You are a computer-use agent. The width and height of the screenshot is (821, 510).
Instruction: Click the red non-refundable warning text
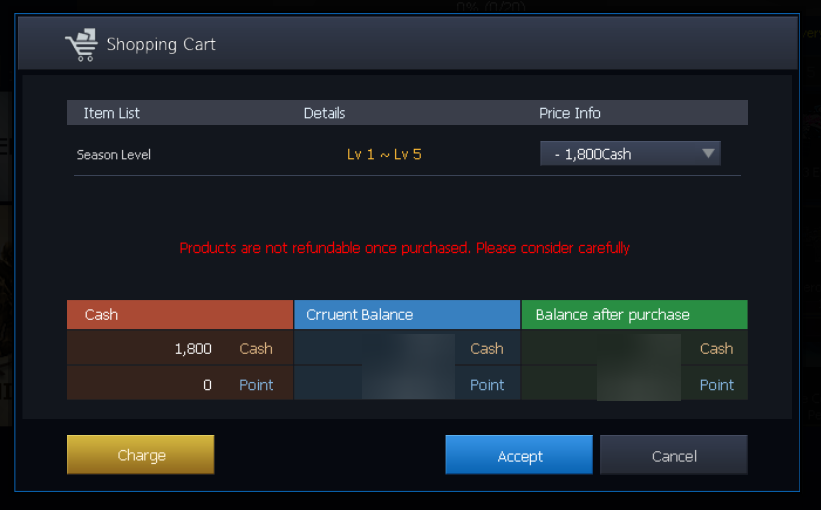pyautogui.click(x=404, y=248)
